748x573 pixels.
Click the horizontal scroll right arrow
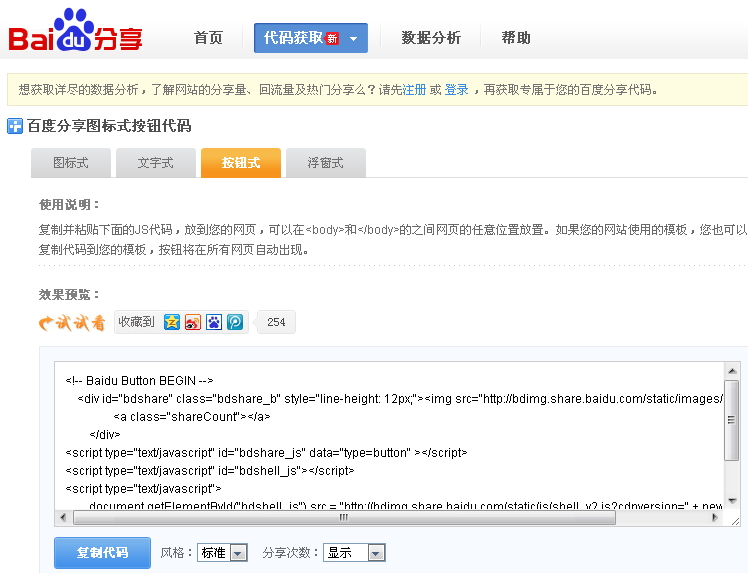click(715, 517)
